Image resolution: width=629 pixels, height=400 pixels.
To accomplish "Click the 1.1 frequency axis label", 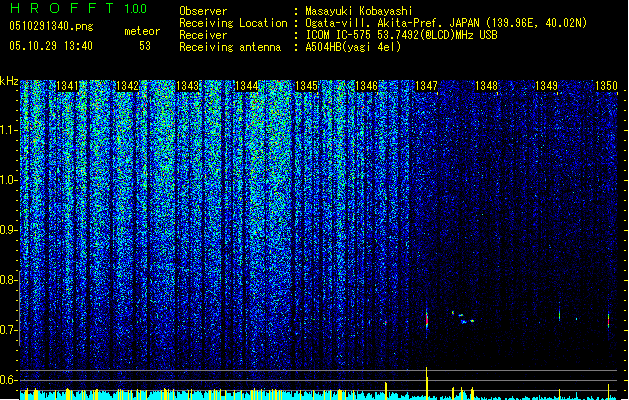I will (9, 130).
